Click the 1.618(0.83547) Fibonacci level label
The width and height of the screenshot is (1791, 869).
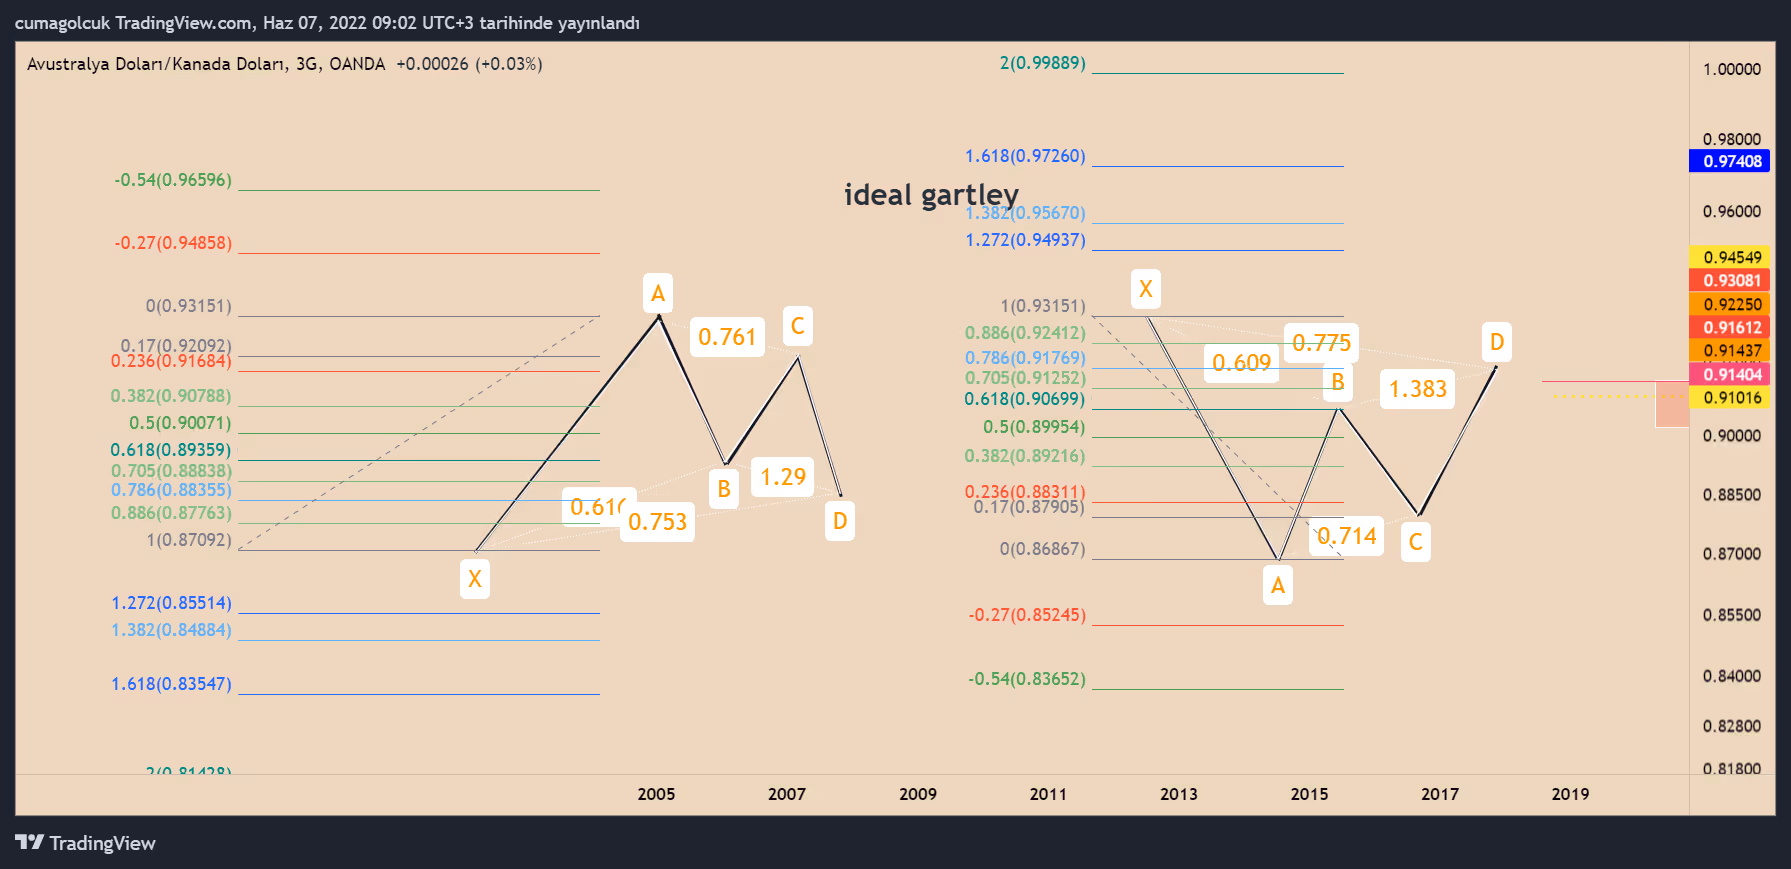pos(171,684)
